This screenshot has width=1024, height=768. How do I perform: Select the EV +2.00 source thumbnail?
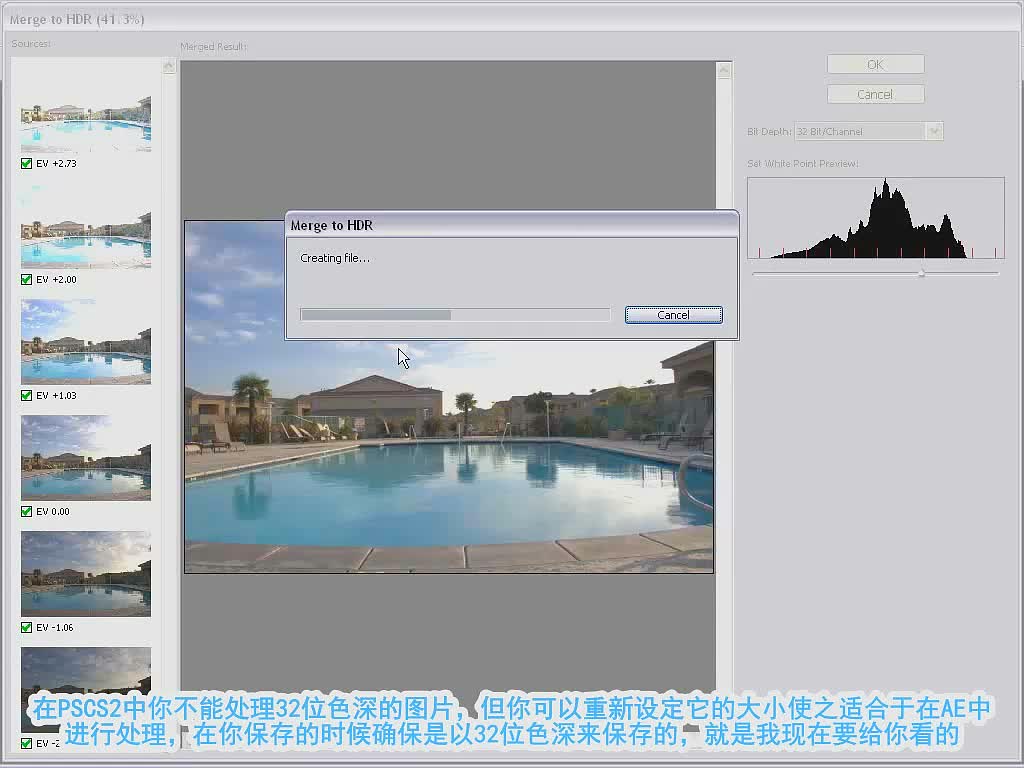click(86, 239)
